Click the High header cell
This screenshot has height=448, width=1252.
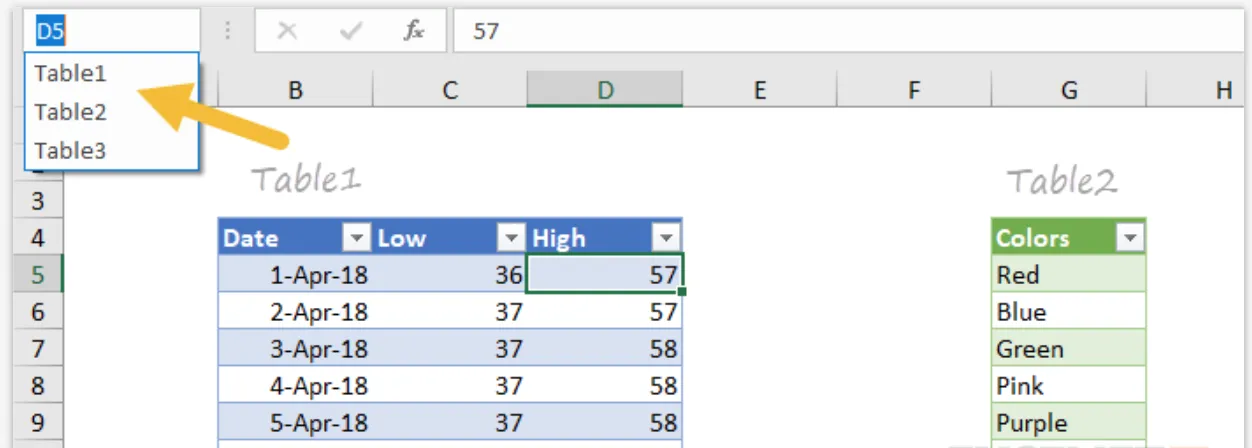click(605, 238)
